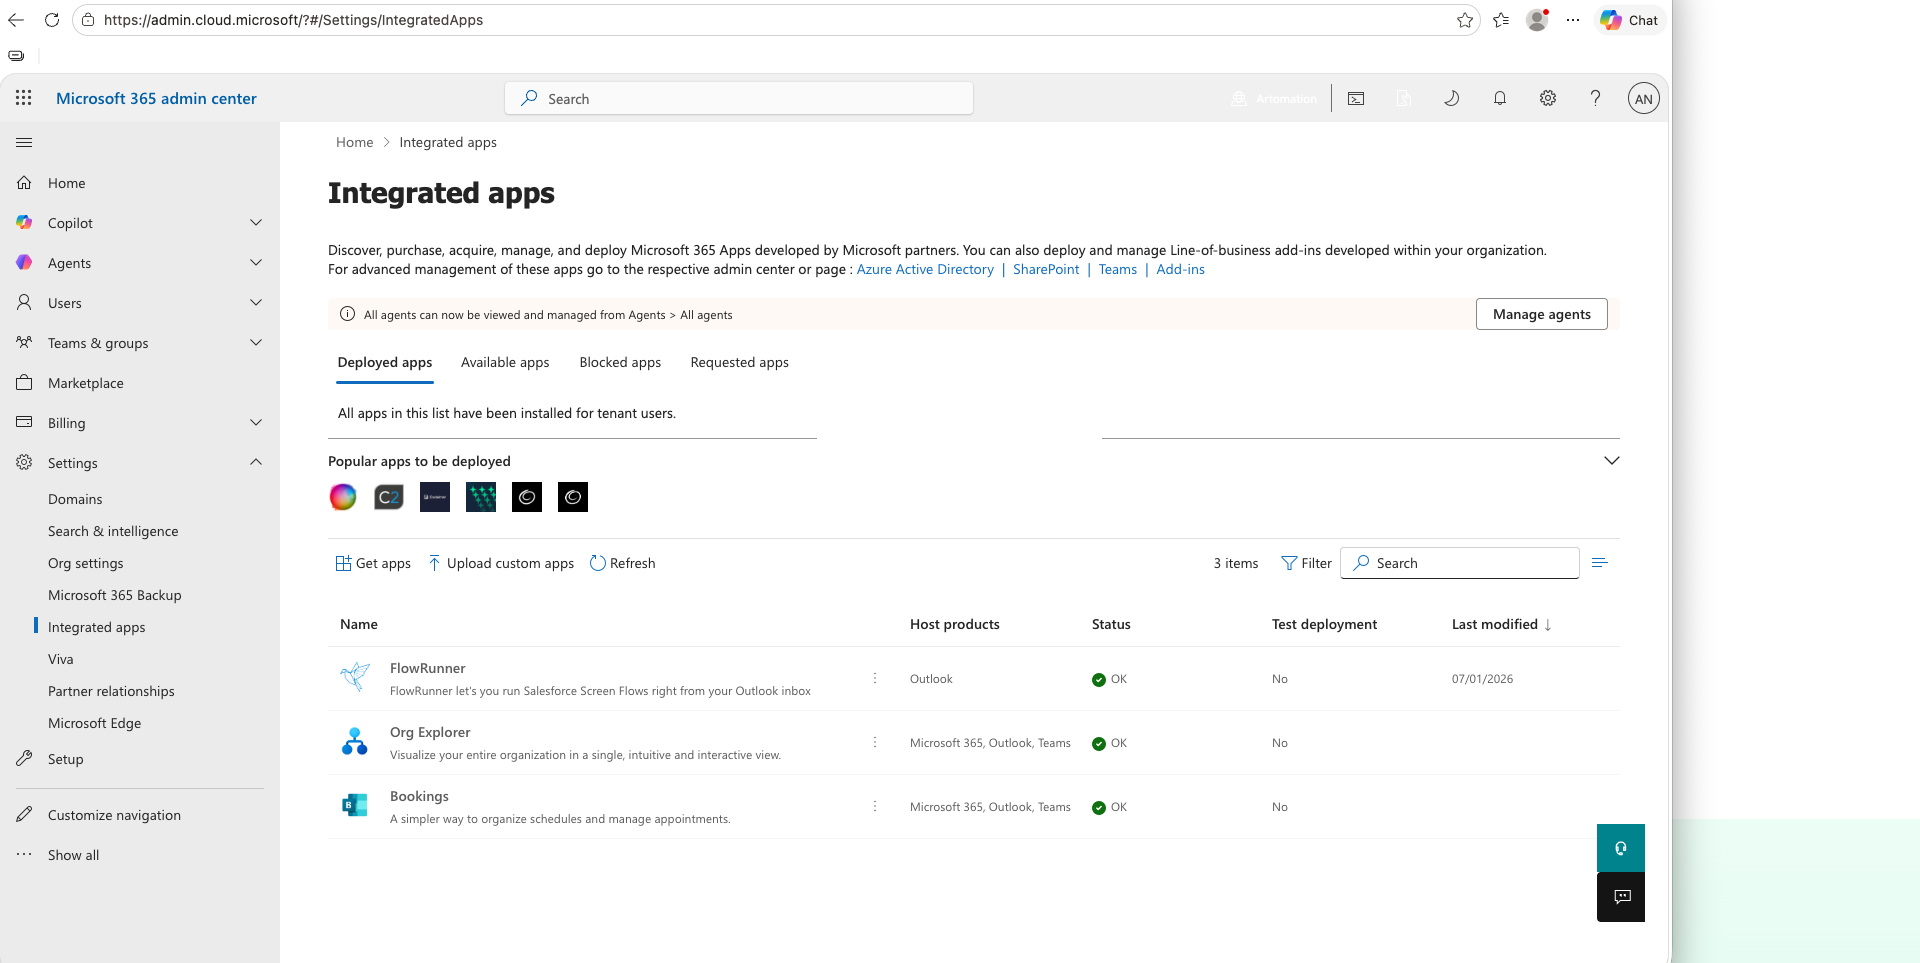Viewport: 1920px width, 963px height.
Task: Open the AN account avatar
Action: coord(1644,98)
